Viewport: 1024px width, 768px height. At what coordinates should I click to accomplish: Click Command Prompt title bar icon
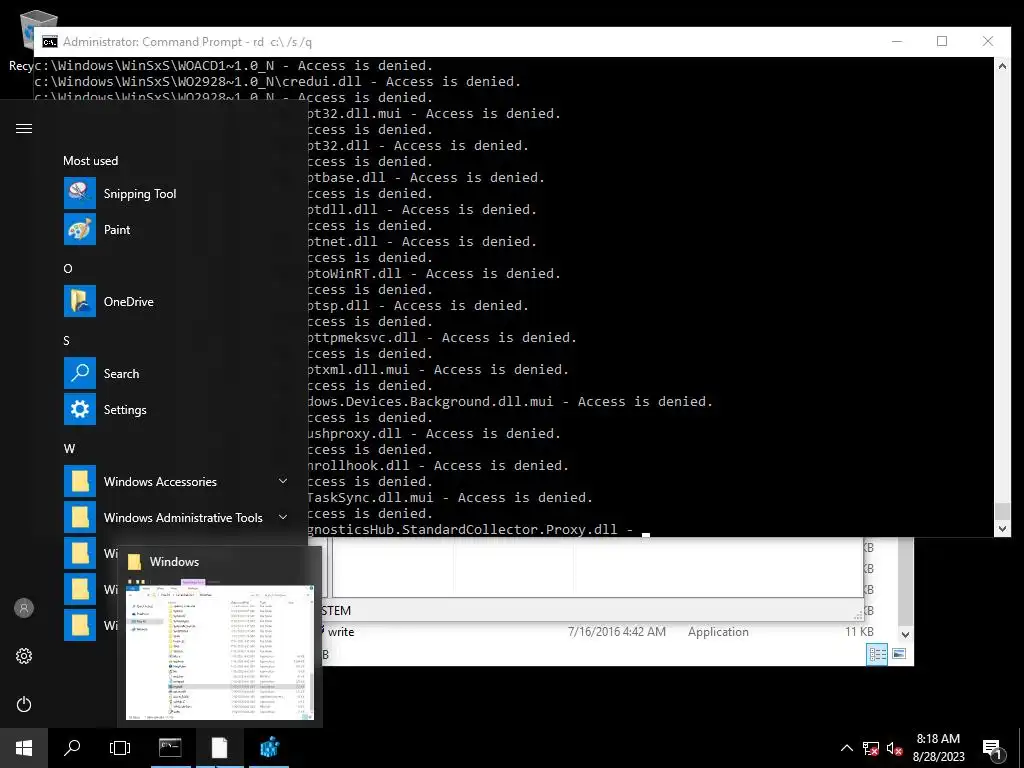point(50,42)
